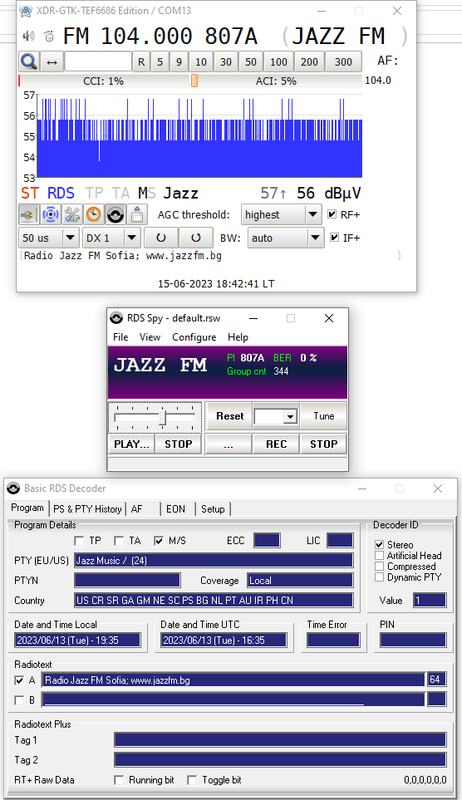Toggle the IF+ checkbox
This screenshot has width=462, height=800.
point(335,237)
